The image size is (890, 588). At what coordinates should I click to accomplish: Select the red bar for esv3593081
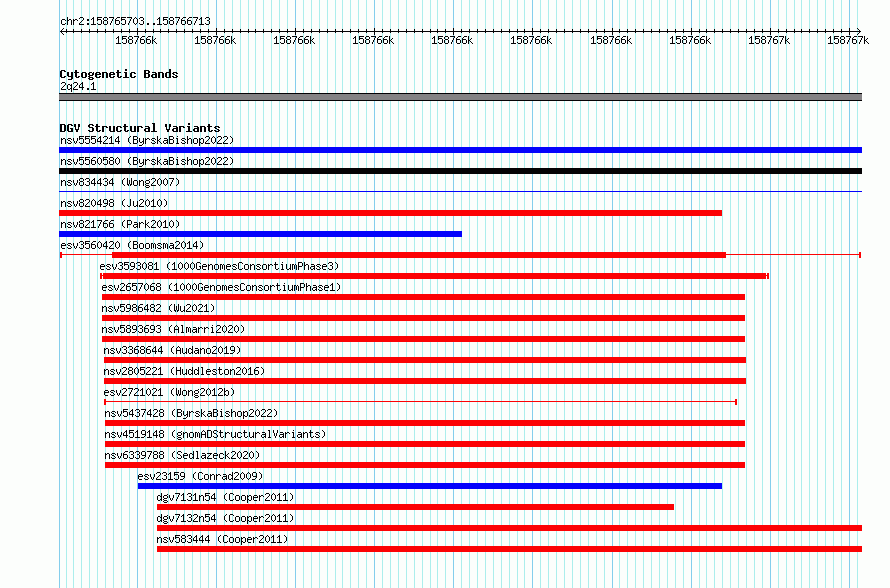pos(434,276)
